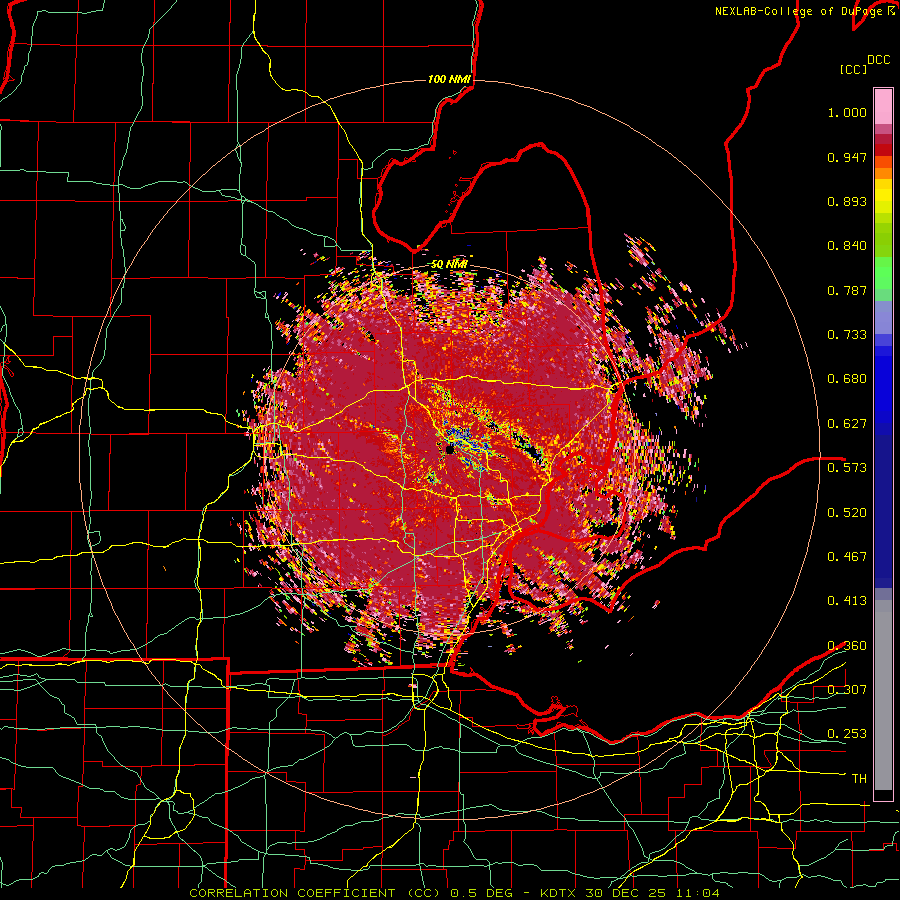Click the 0.5 DEG elevation text in the caption
The height and width of the screenshot is (900, 900).
(482, 893)
